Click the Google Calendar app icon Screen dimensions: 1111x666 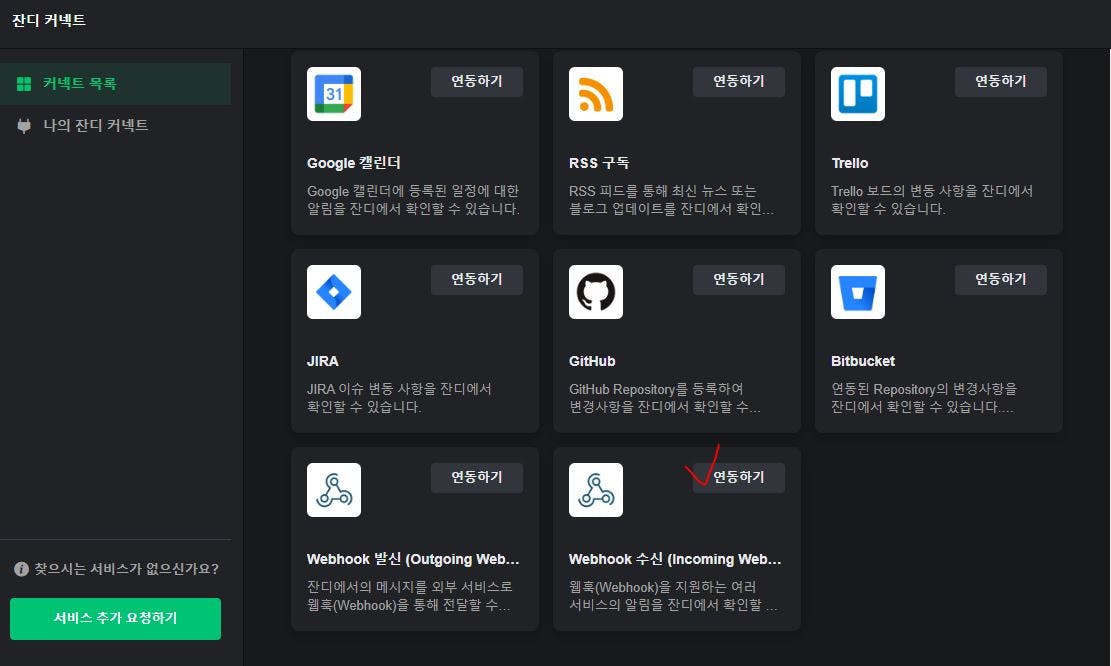[334, 94]
